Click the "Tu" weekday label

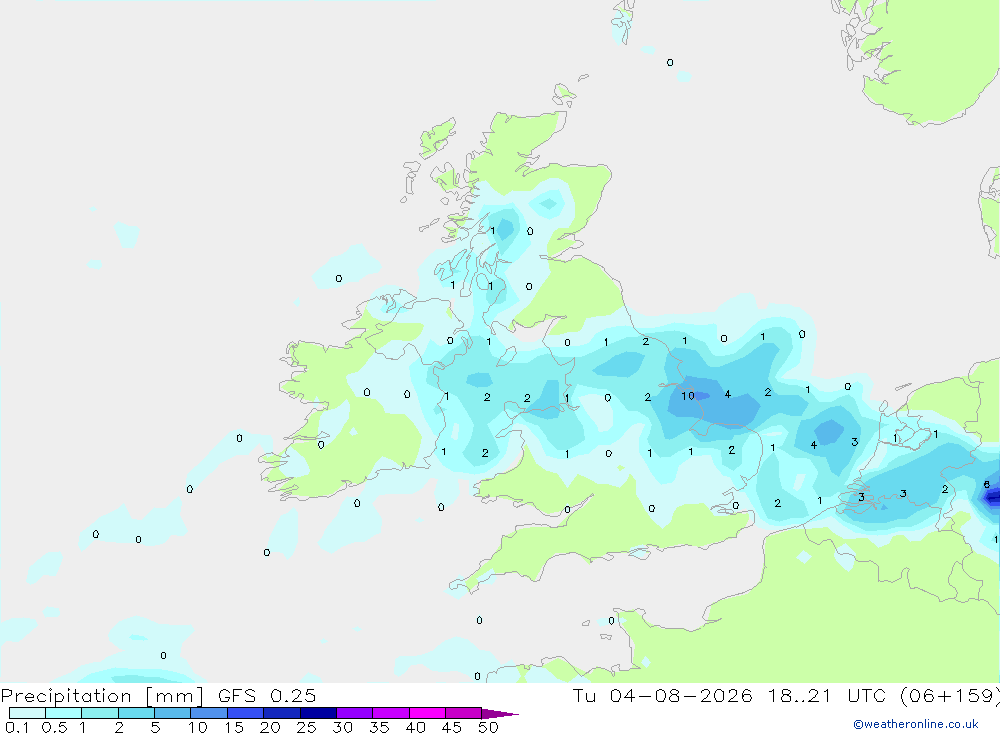(584, 695)
